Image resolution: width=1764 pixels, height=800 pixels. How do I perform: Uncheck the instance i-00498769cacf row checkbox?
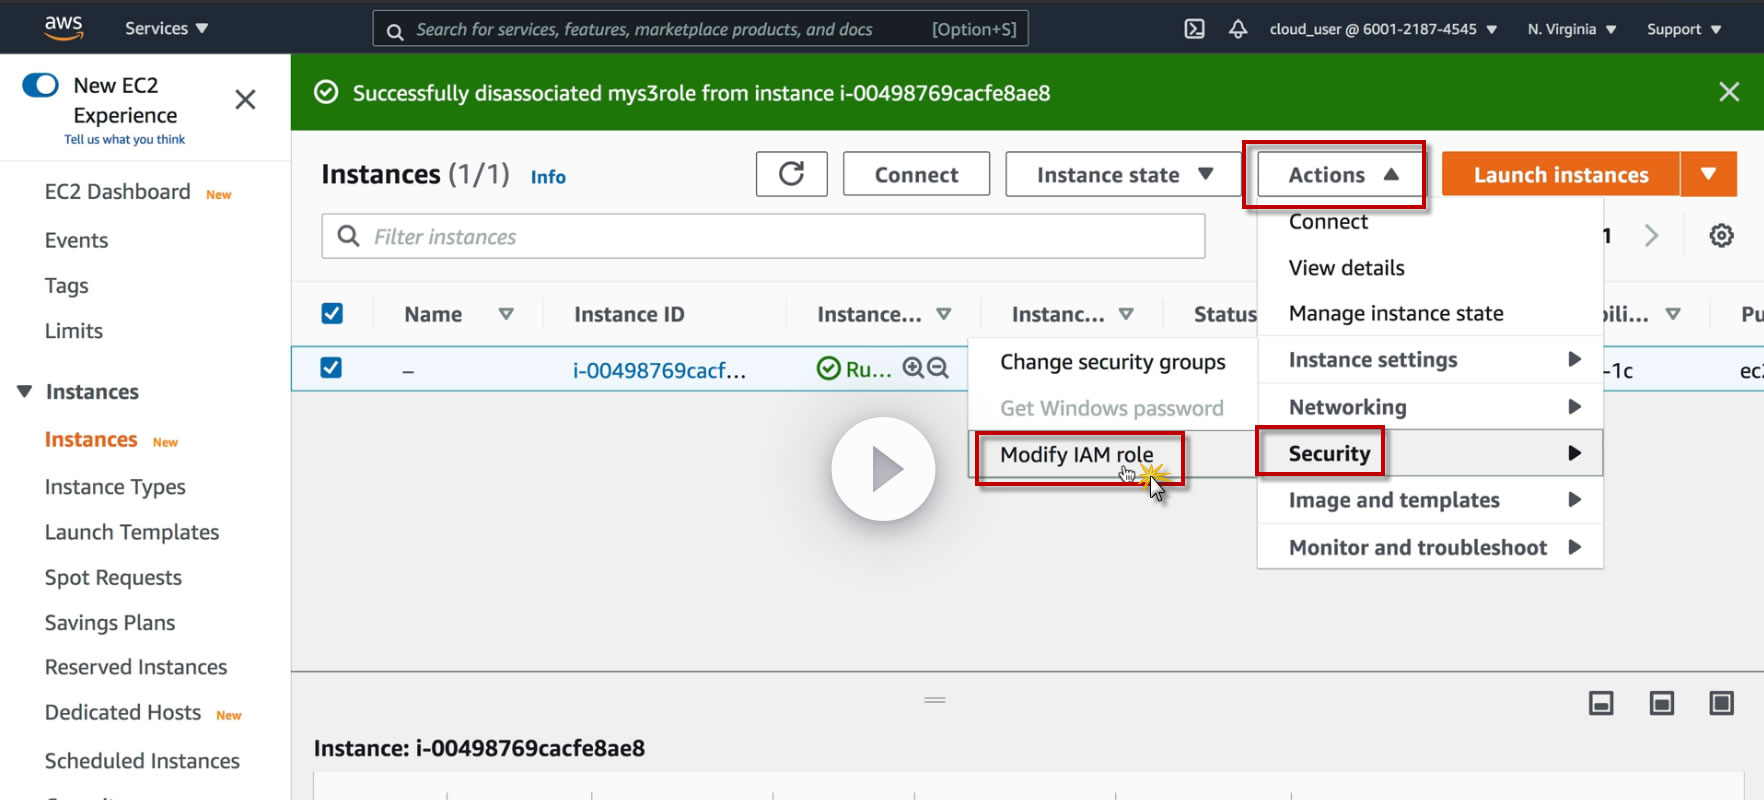click(x=331, y=368)
